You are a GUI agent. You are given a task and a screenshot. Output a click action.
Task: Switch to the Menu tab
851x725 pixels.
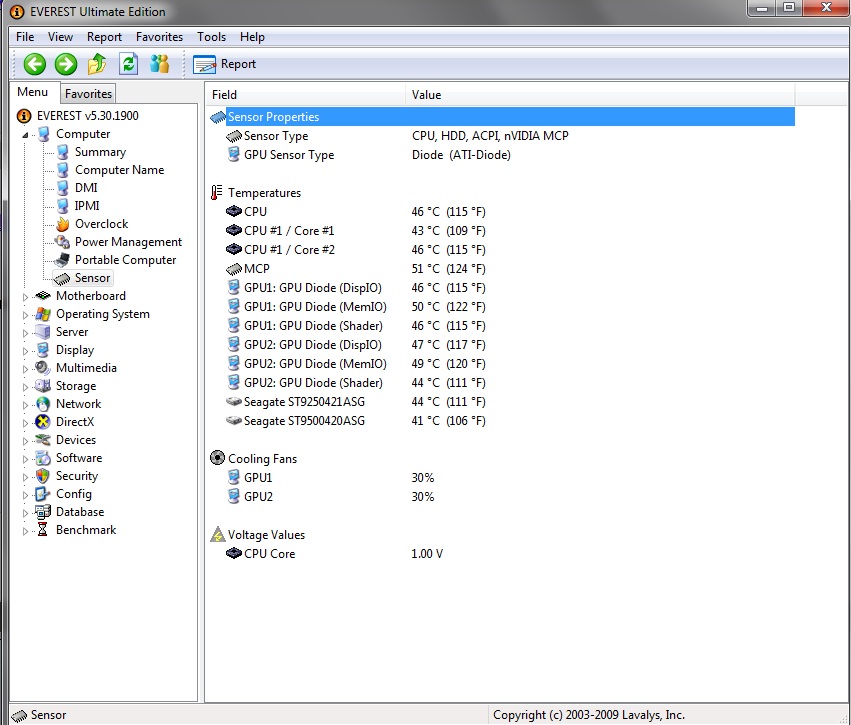[33, 92]
